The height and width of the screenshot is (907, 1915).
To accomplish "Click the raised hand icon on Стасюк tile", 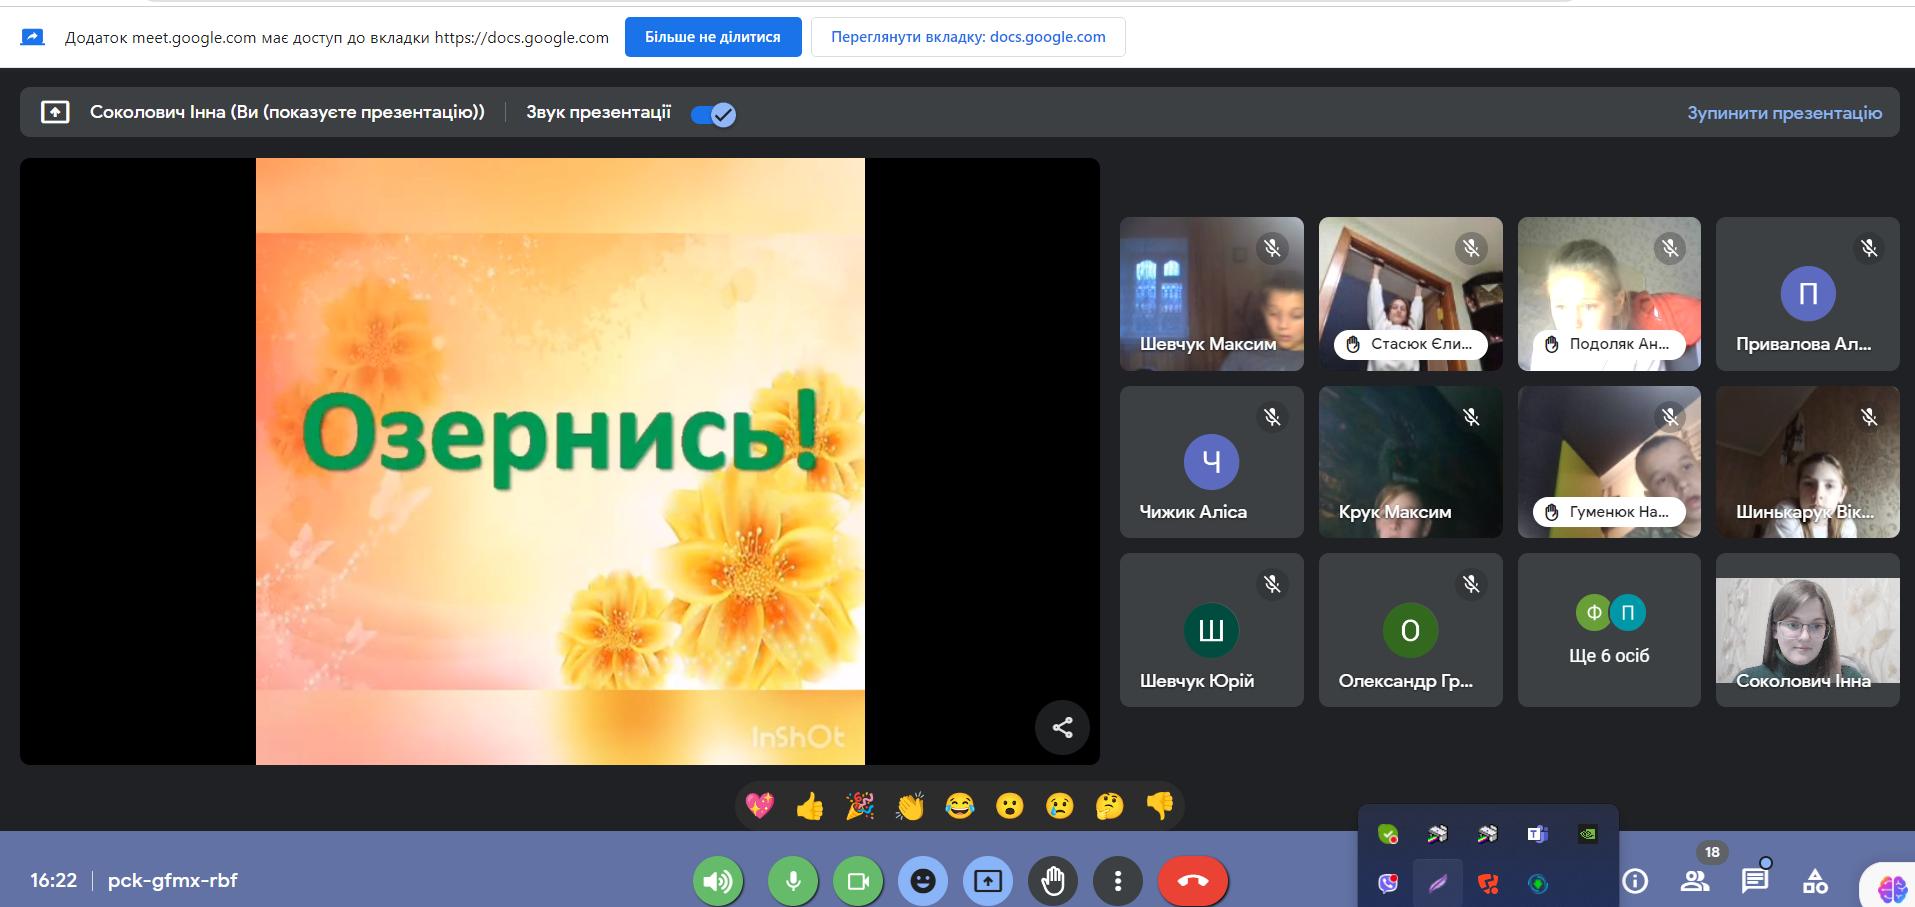I will (x=1353, y=344).
